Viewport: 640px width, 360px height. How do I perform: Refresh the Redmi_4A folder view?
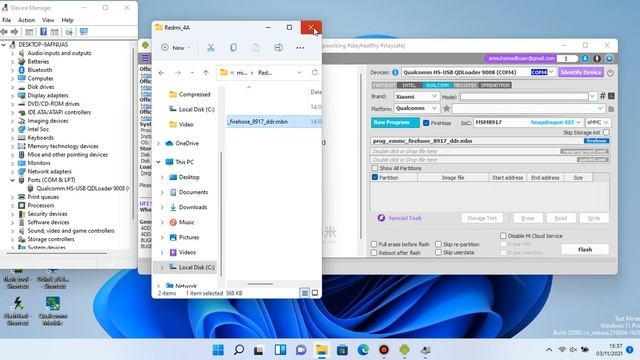314,73
